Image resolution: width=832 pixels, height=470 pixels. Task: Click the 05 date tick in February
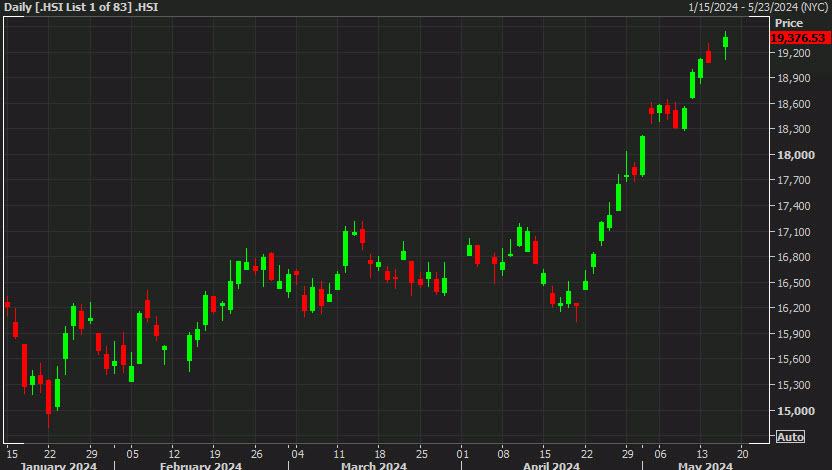click(133, 454)
